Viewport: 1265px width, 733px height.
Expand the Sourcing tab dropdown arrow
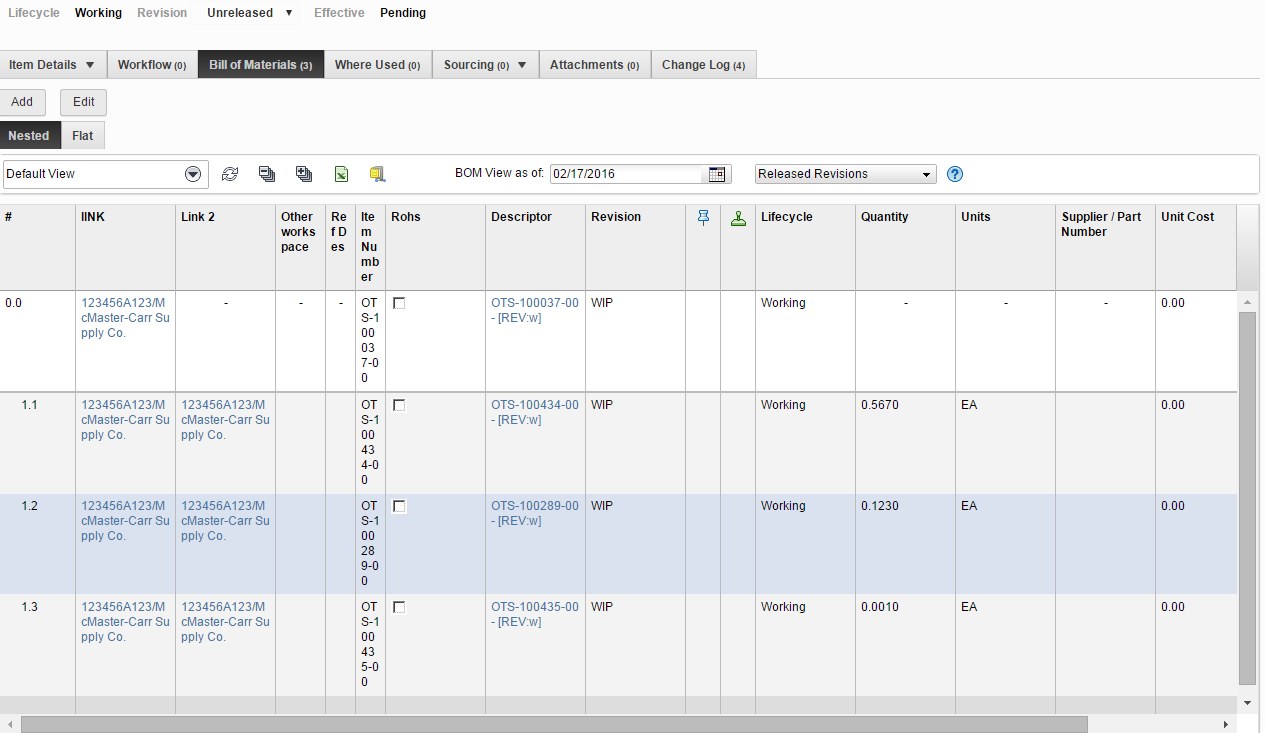point(521,64)
